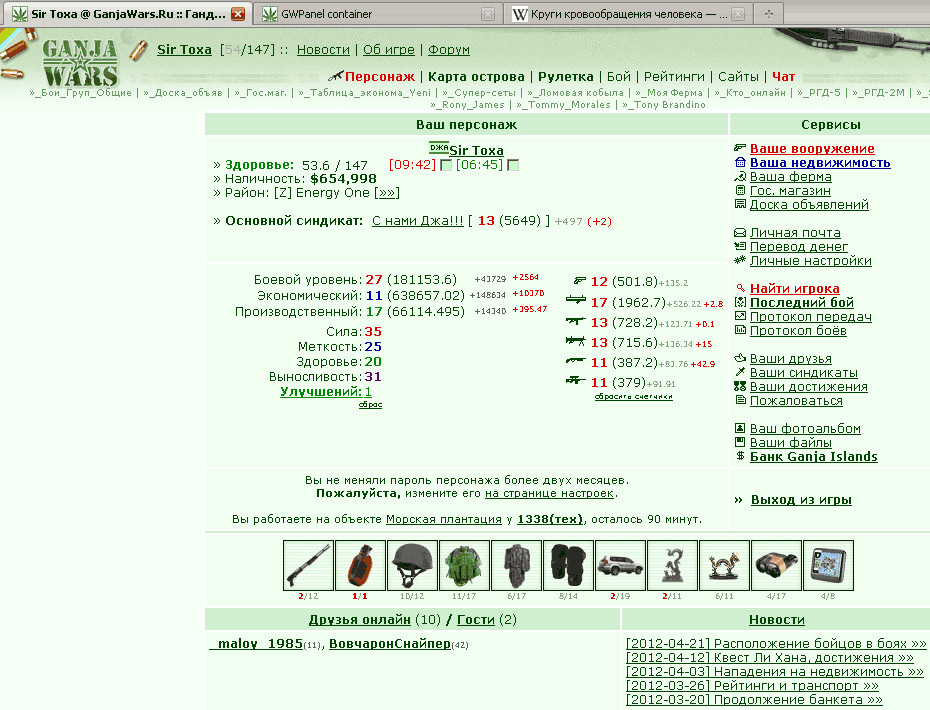Screen dimensions: 930x710
Task: Click the house icon beside Ваша недвижимость
Action: (740, 162)
